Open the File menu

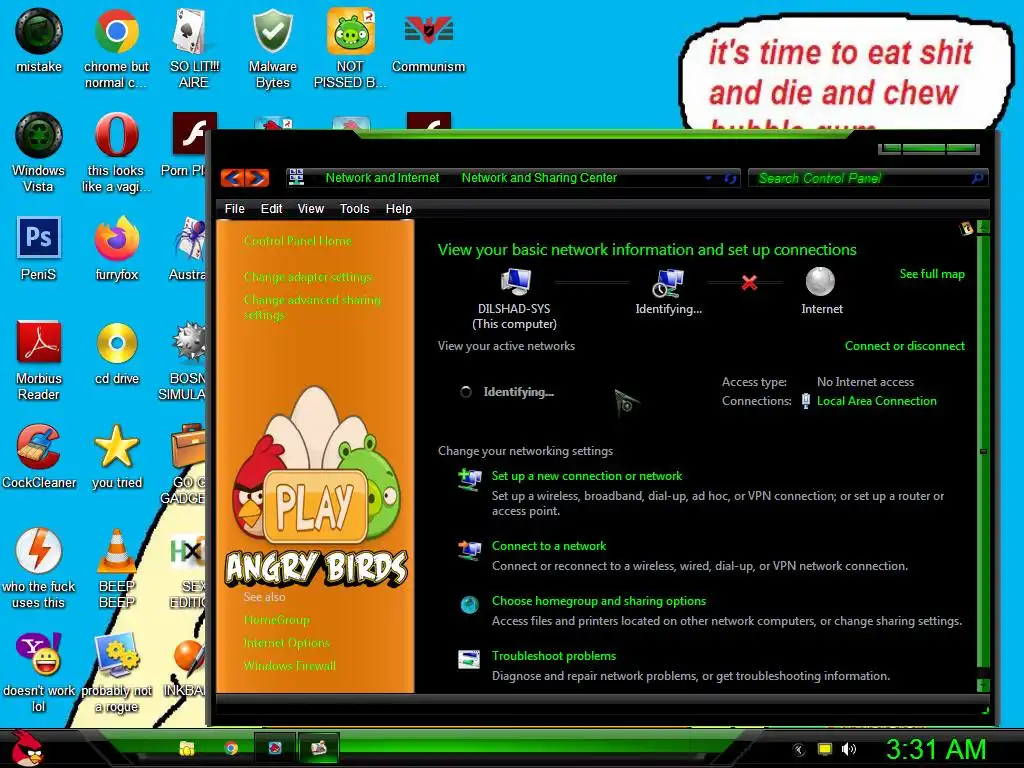[x=234, y=208]
